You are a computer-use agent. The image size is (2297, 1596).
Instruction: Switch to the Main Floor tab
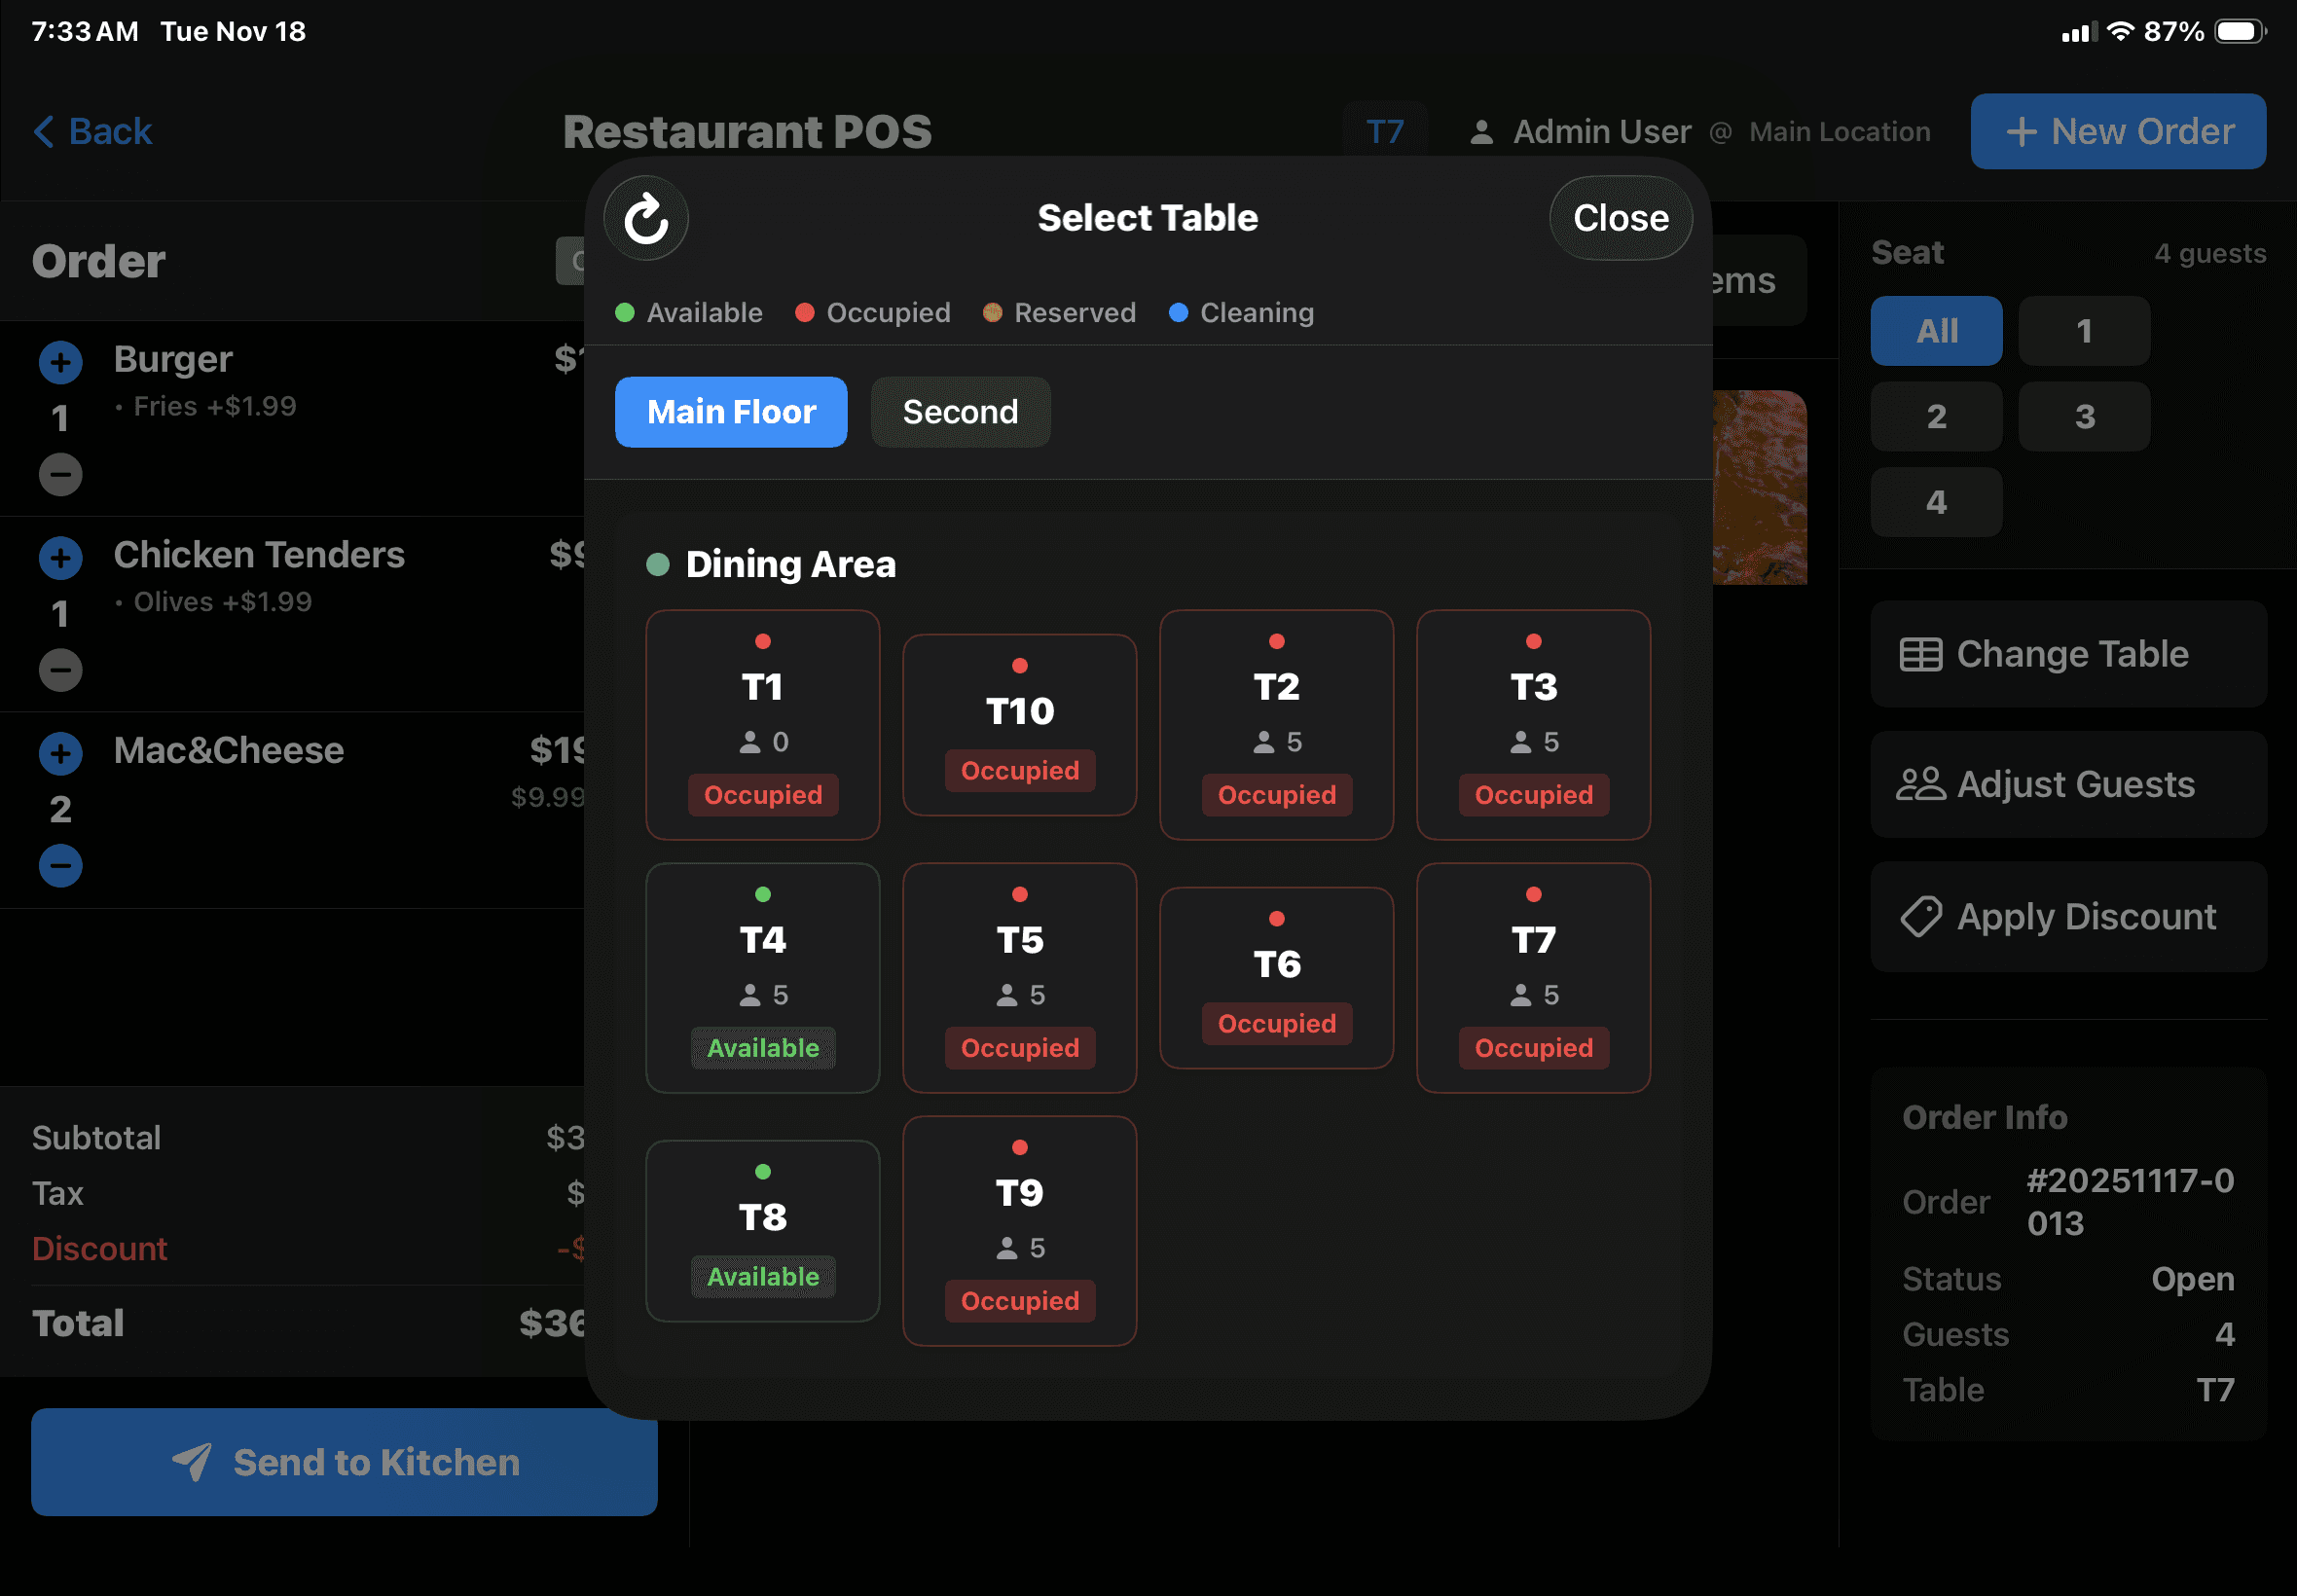730,412
